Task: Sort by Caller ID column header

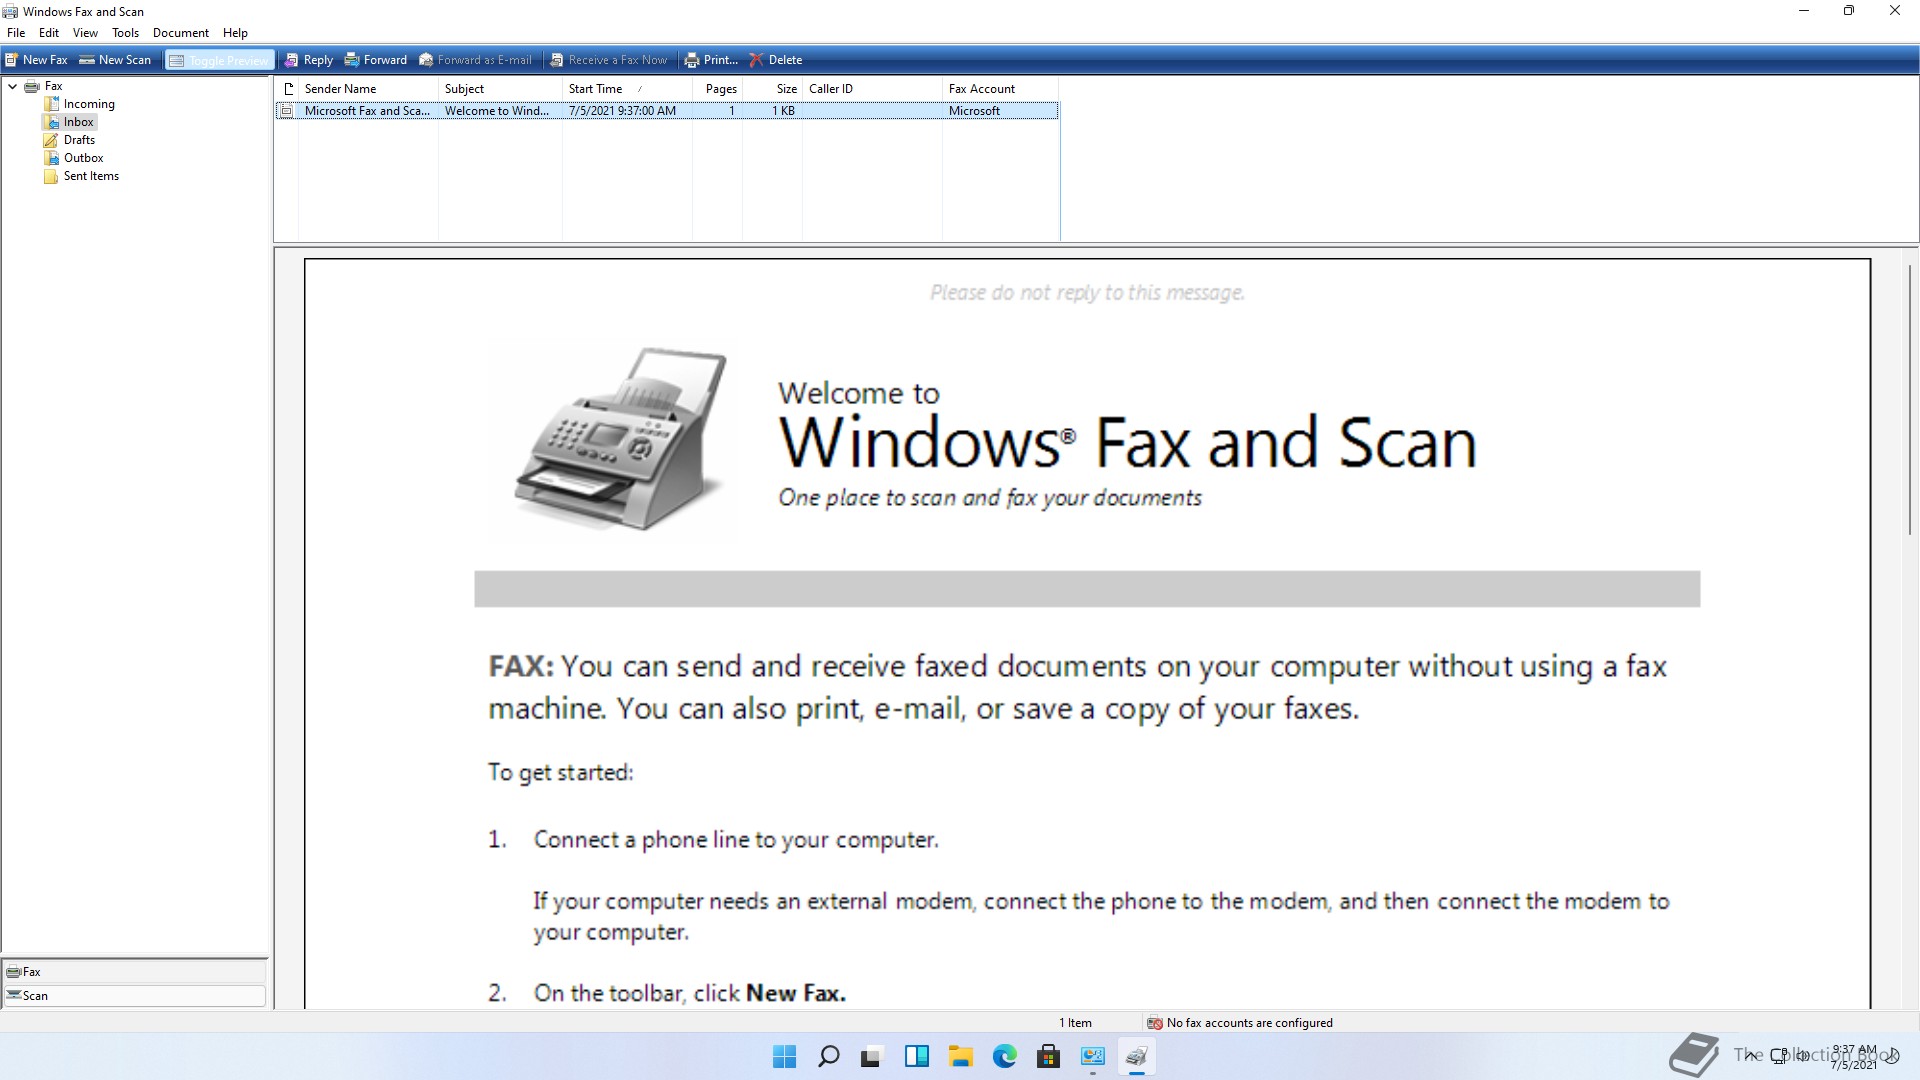Action: [872, 89]
